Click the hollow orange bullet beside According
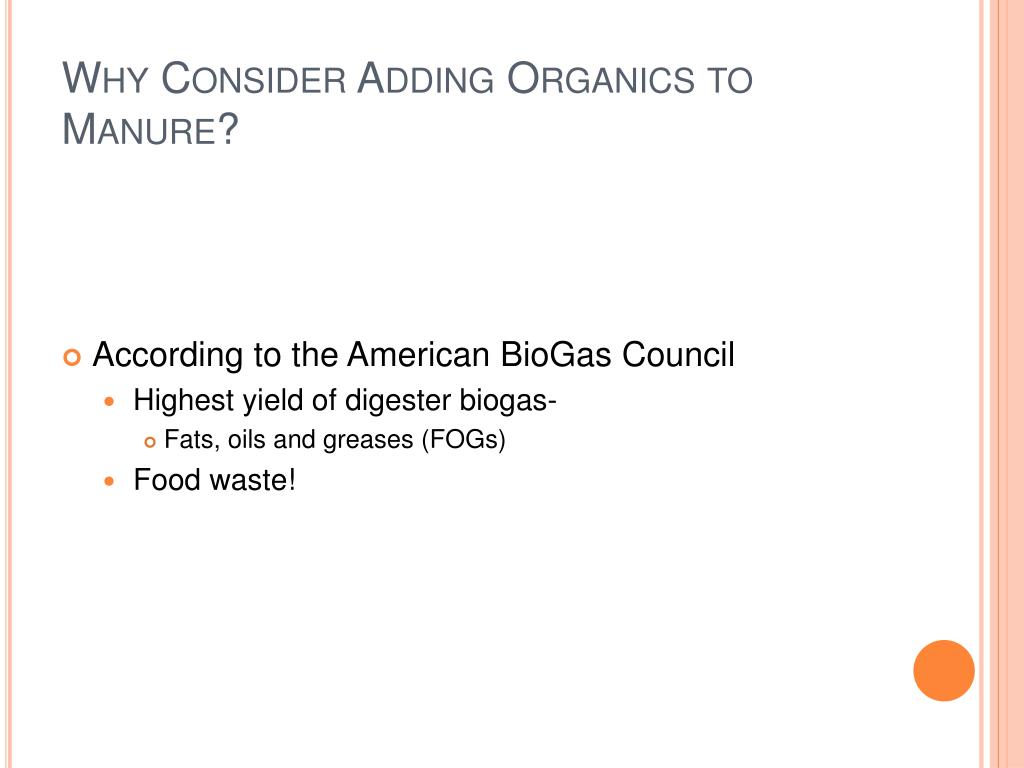The width and height of the screenshot is (1024, 768). coord(72,358)
